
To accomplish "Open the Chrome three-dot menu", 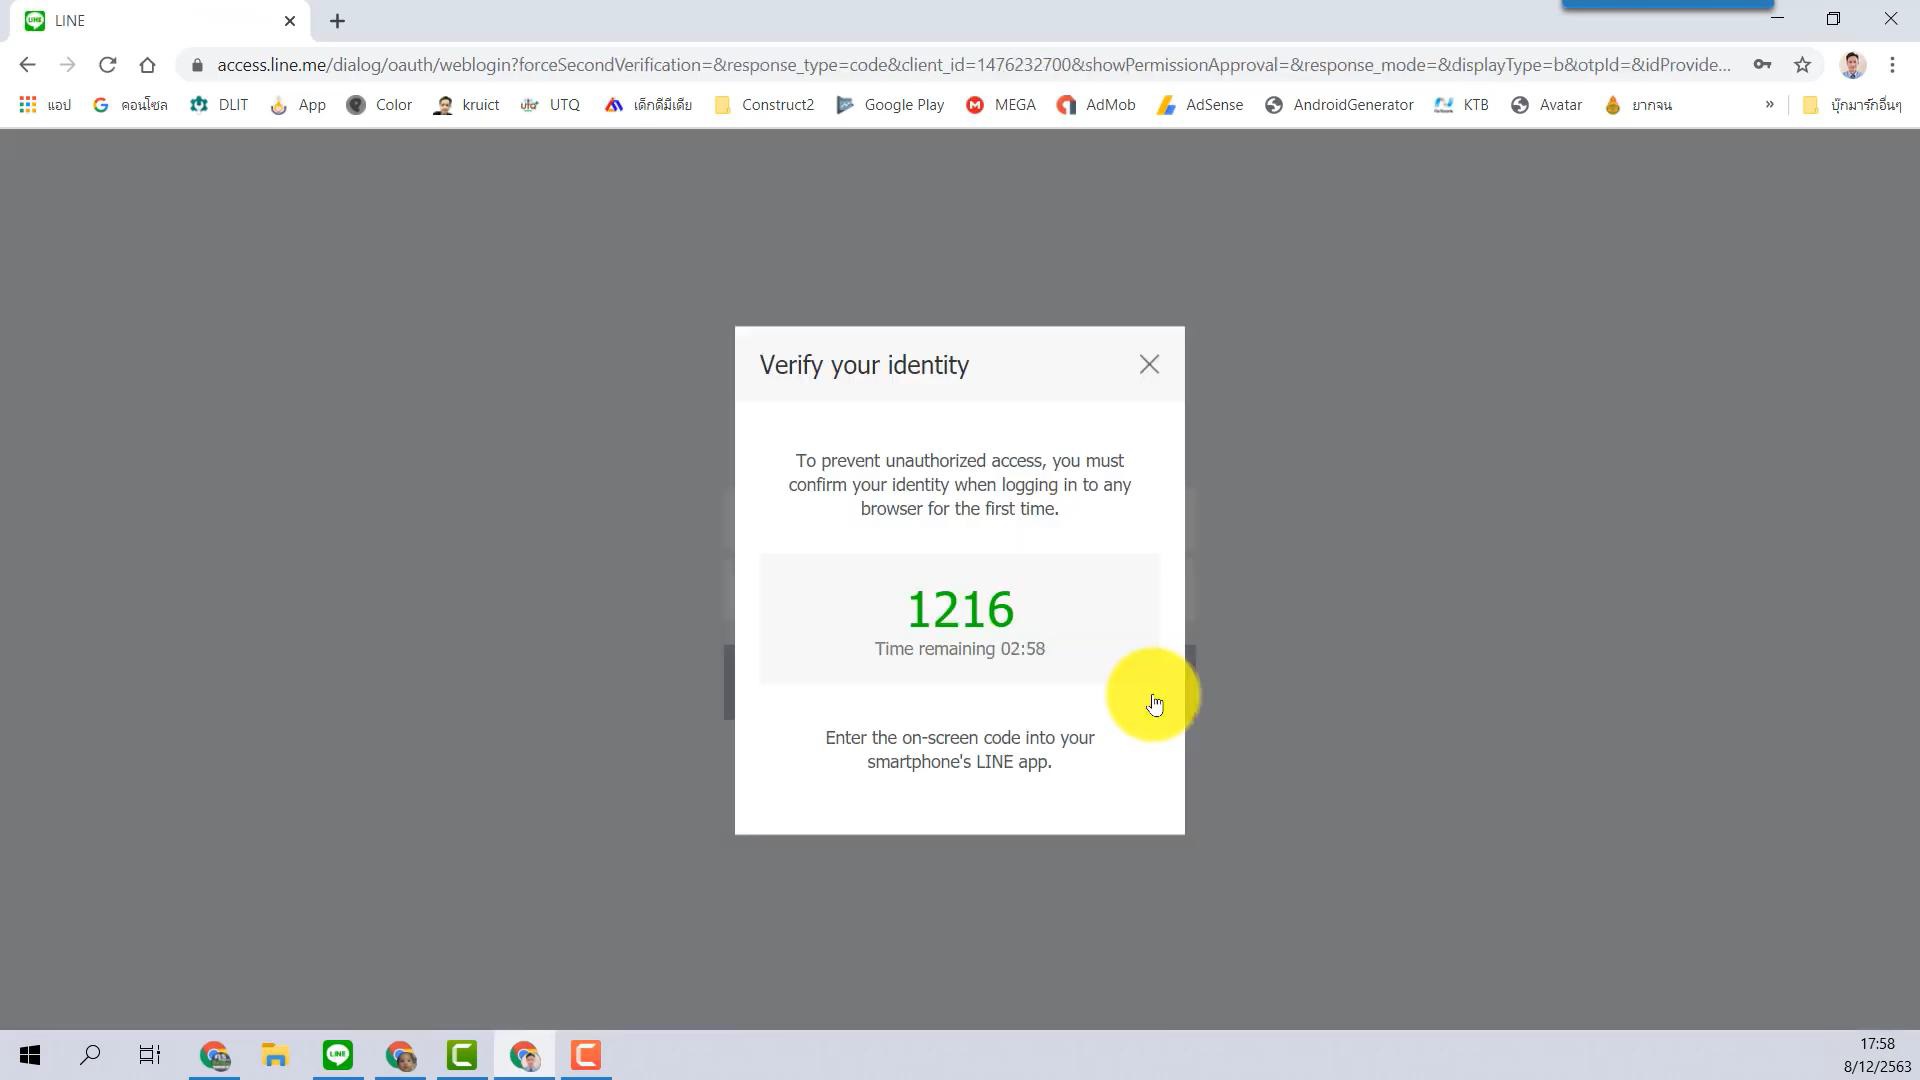I will (x=1892, y=65).
